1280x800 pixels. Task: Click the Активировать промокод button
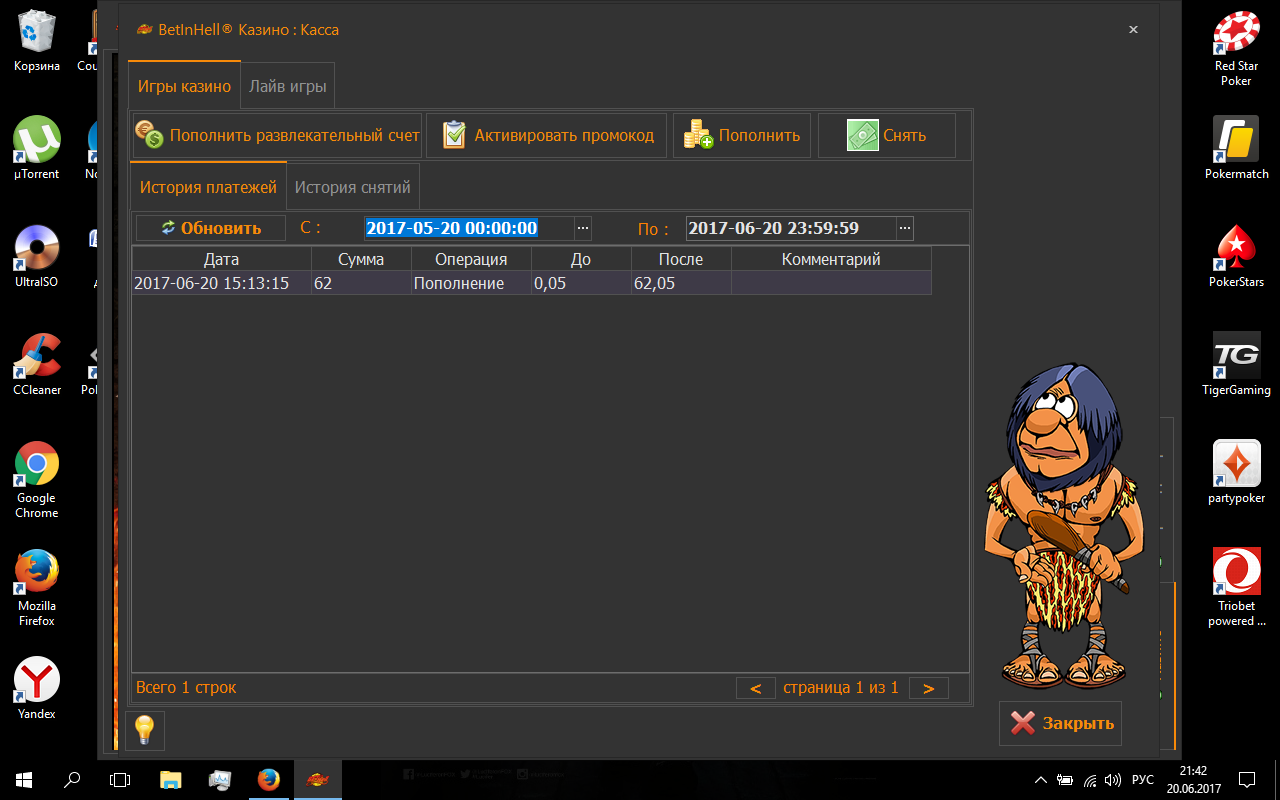click(x=548, y=135)
